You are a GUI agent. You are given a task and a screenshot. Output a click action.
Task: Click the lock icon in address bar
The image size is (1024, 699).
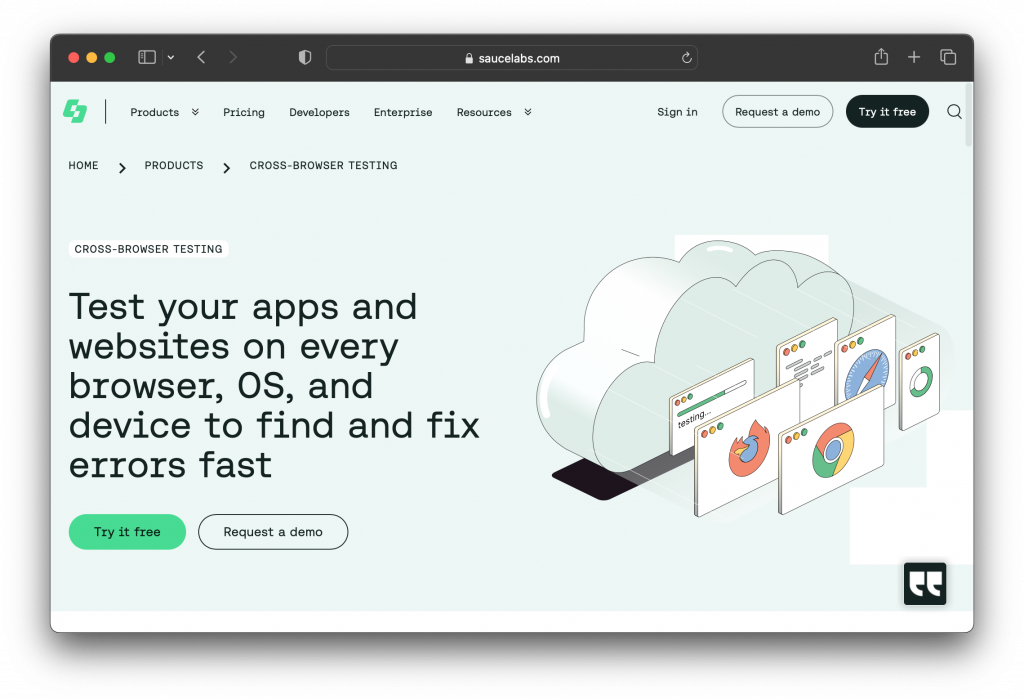(x=469, y=58)
